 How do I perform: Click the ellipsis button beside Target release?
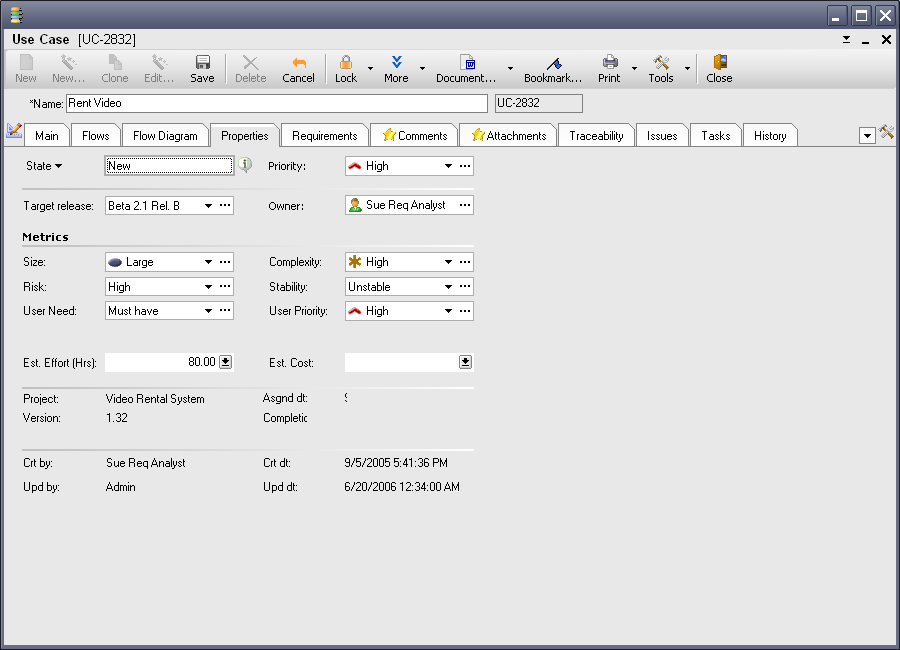225,205
